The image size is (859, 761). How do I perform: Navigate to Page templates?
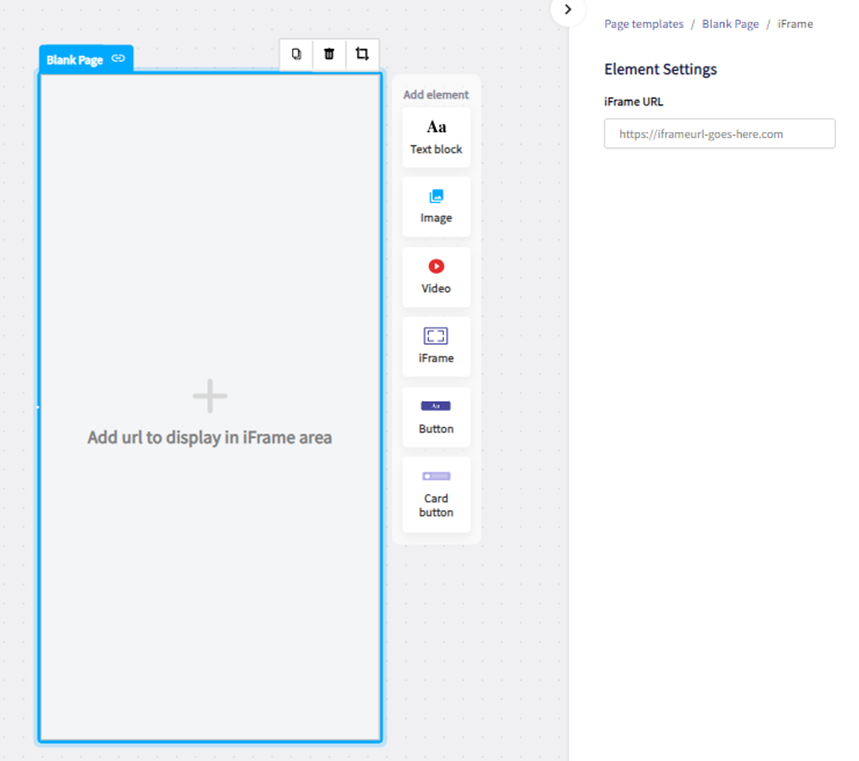643,23
